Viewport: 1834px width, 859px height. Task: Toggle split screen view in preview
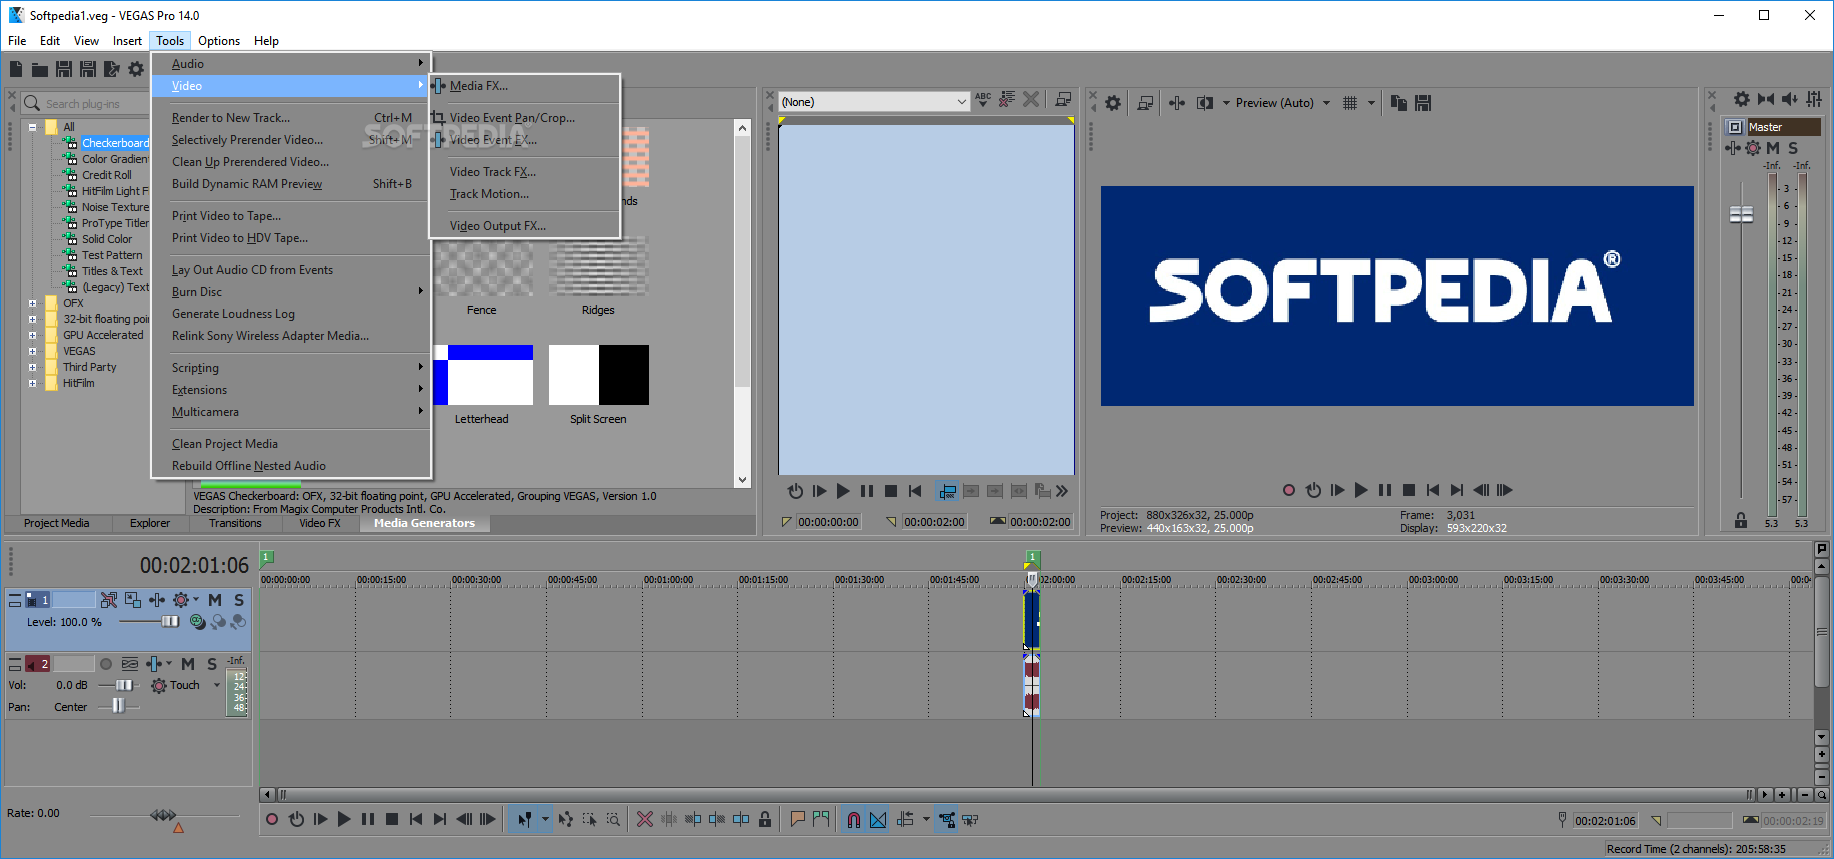[x=1205, y=102]
